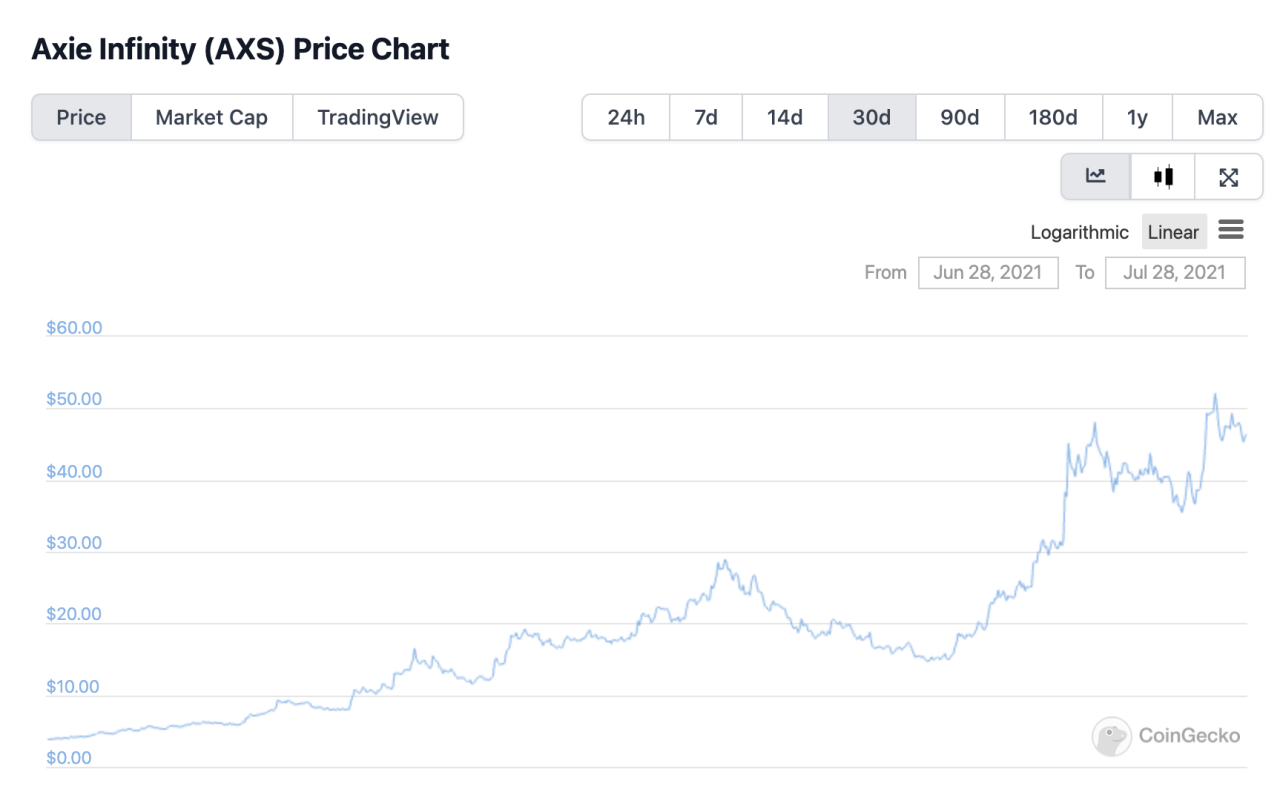This screenshot has width=1280, height=795.
Task: Click the 'From' label text
Action: (886, 272)
